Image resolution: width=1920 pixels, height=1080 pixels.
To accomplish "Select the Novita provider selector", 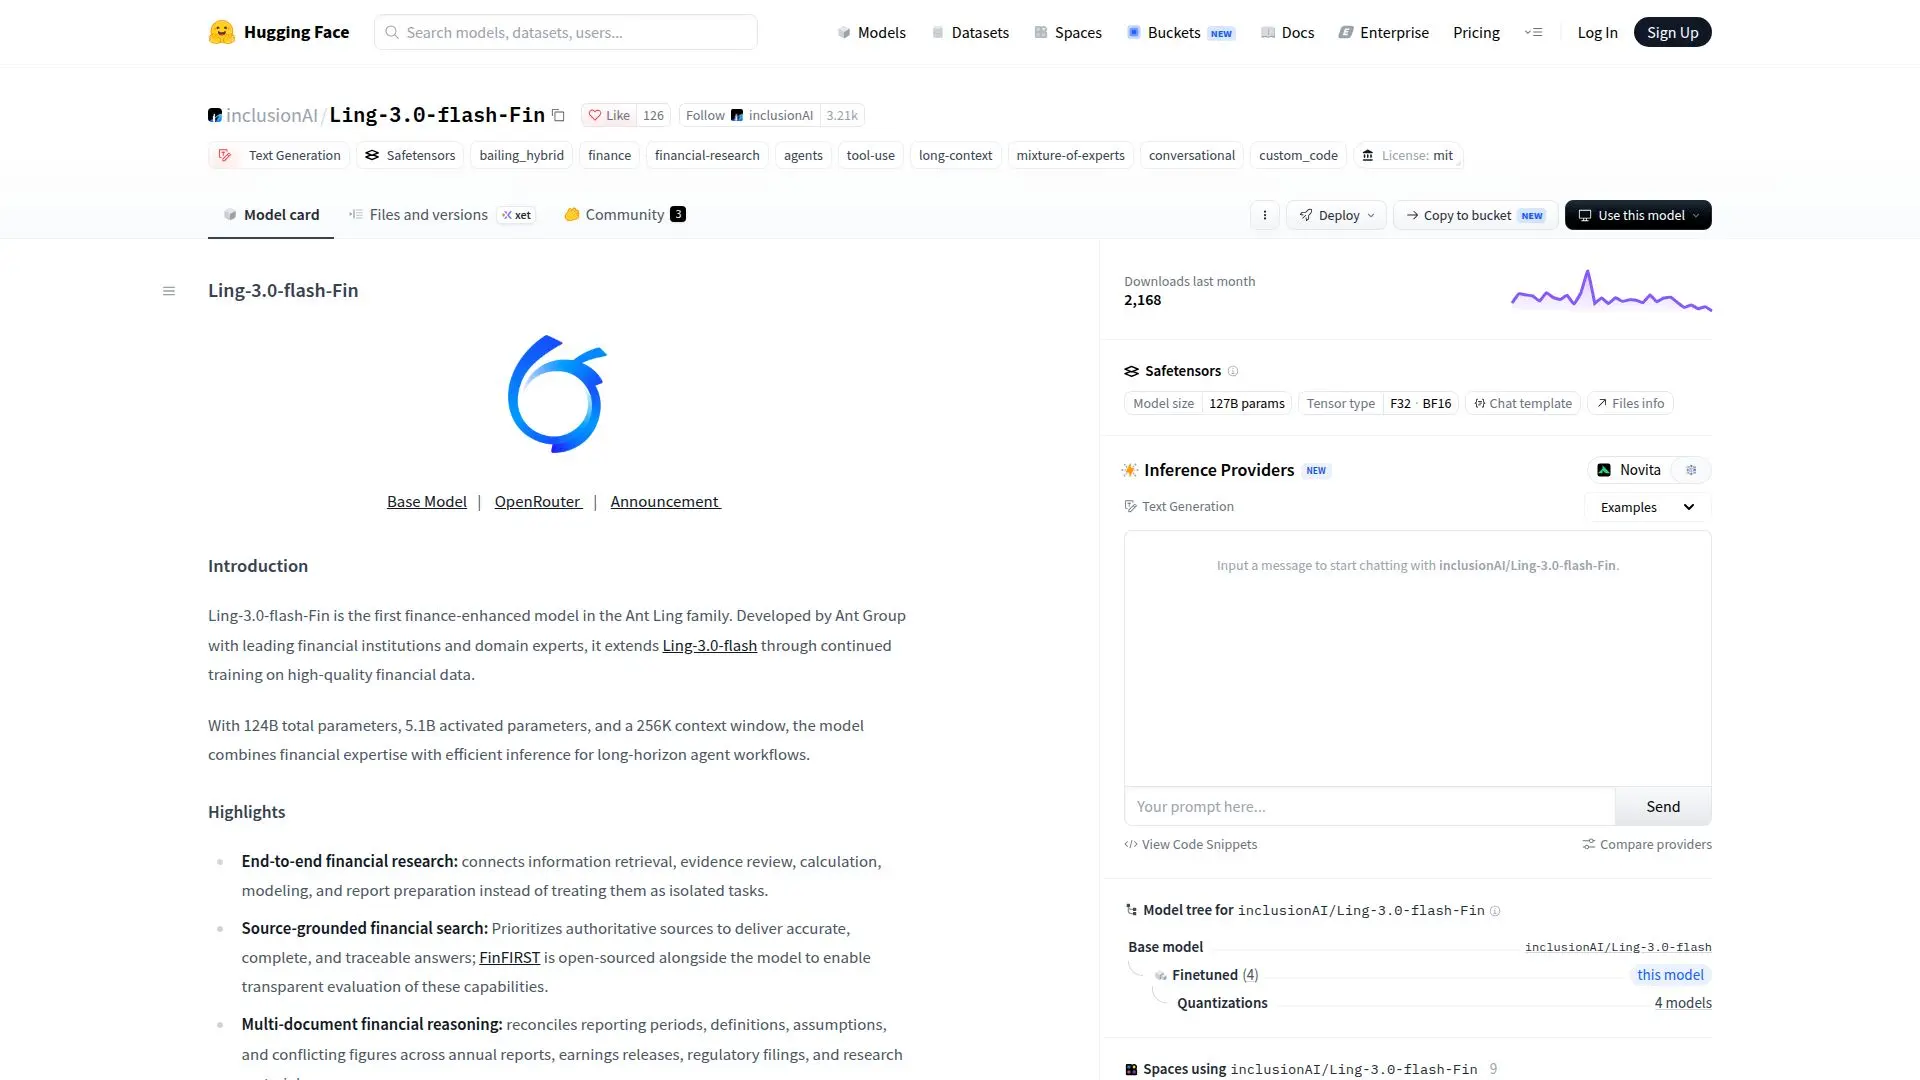I will (x=1629, y=470).
